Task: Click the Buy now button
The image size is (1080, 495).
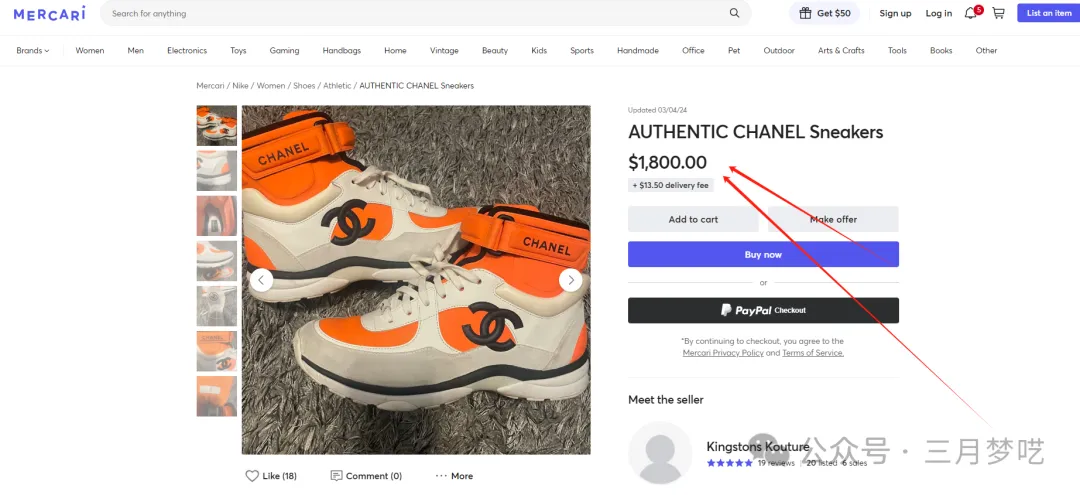Action: point(763,254)
